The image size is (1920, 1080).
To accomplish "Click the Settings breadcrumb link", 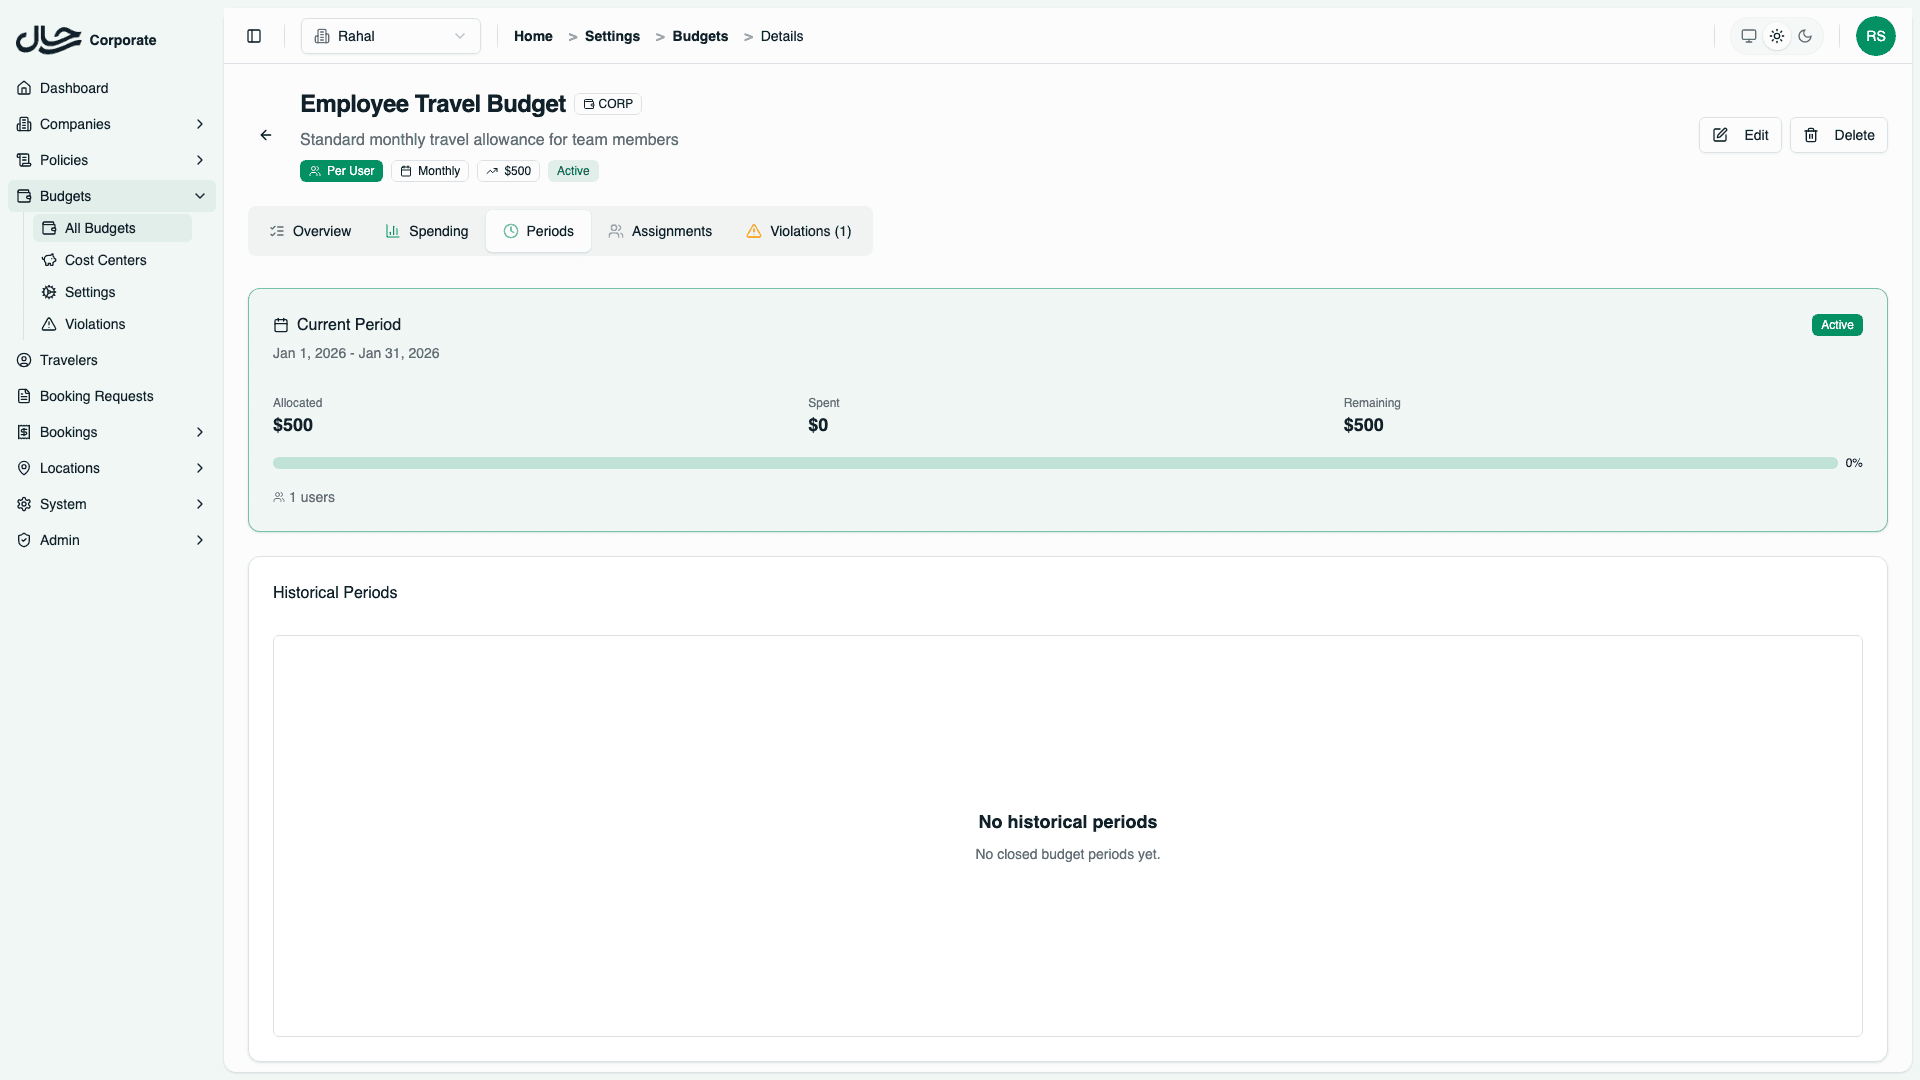I will coord(612,36).
